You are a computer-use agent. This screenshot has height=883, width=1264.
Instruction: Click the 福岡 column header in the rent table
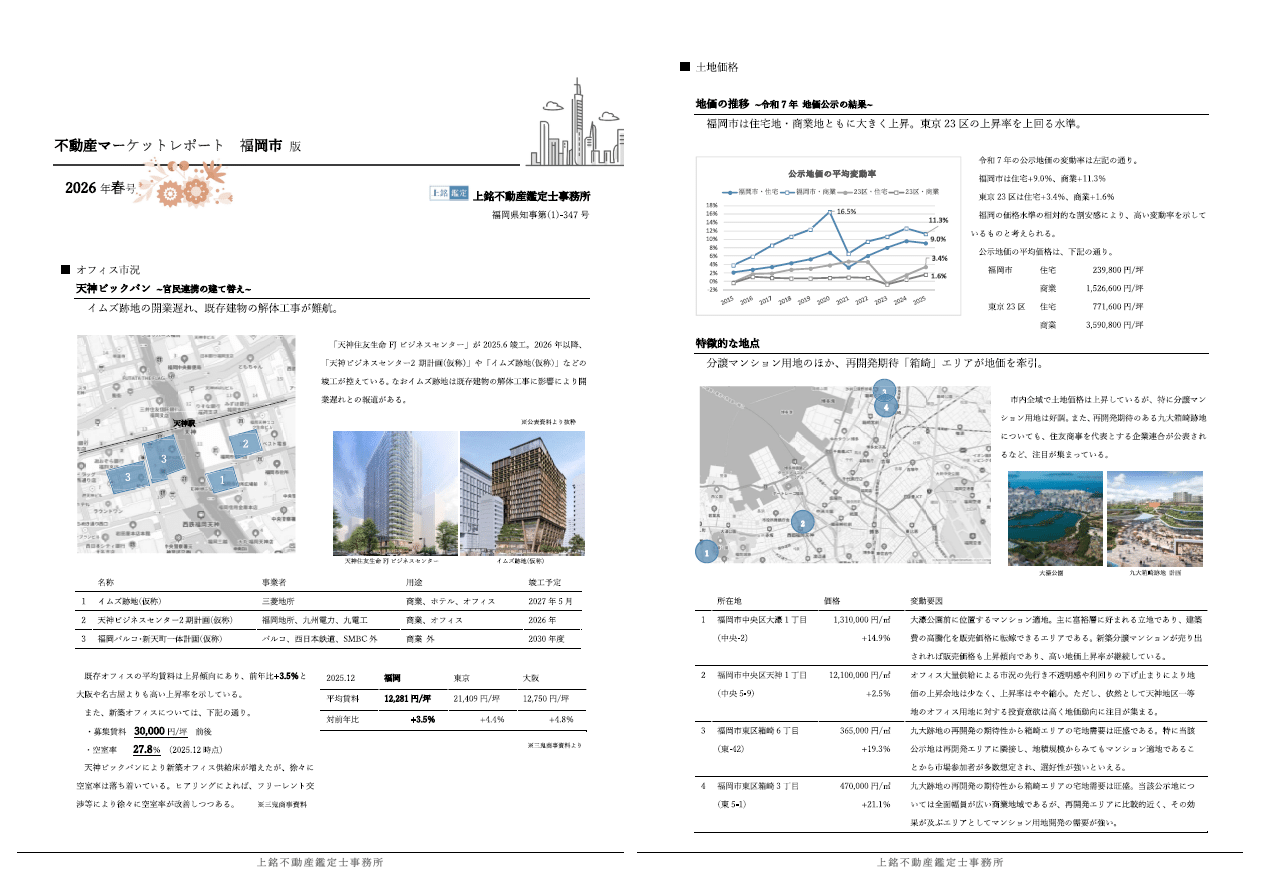pyautogui.click(x=392, y=677)
